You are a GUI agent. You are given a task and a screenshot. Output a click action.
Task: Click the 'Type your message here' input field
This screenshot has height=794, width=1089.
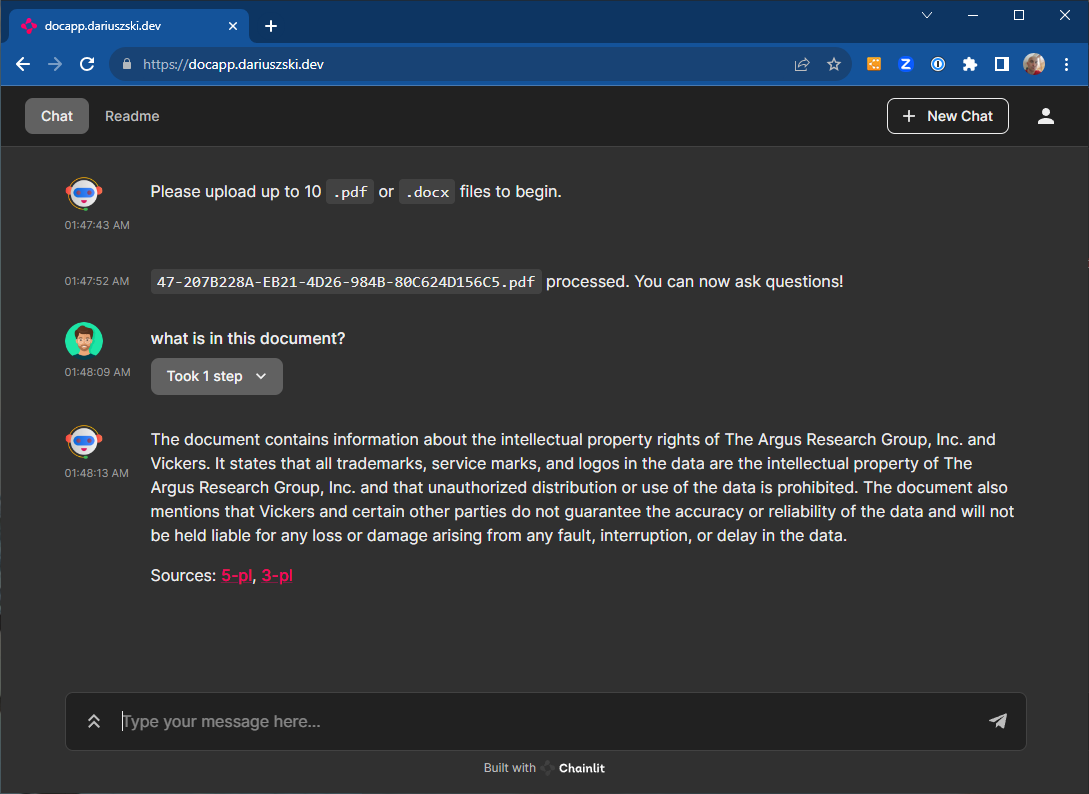[x=540, y=721]
